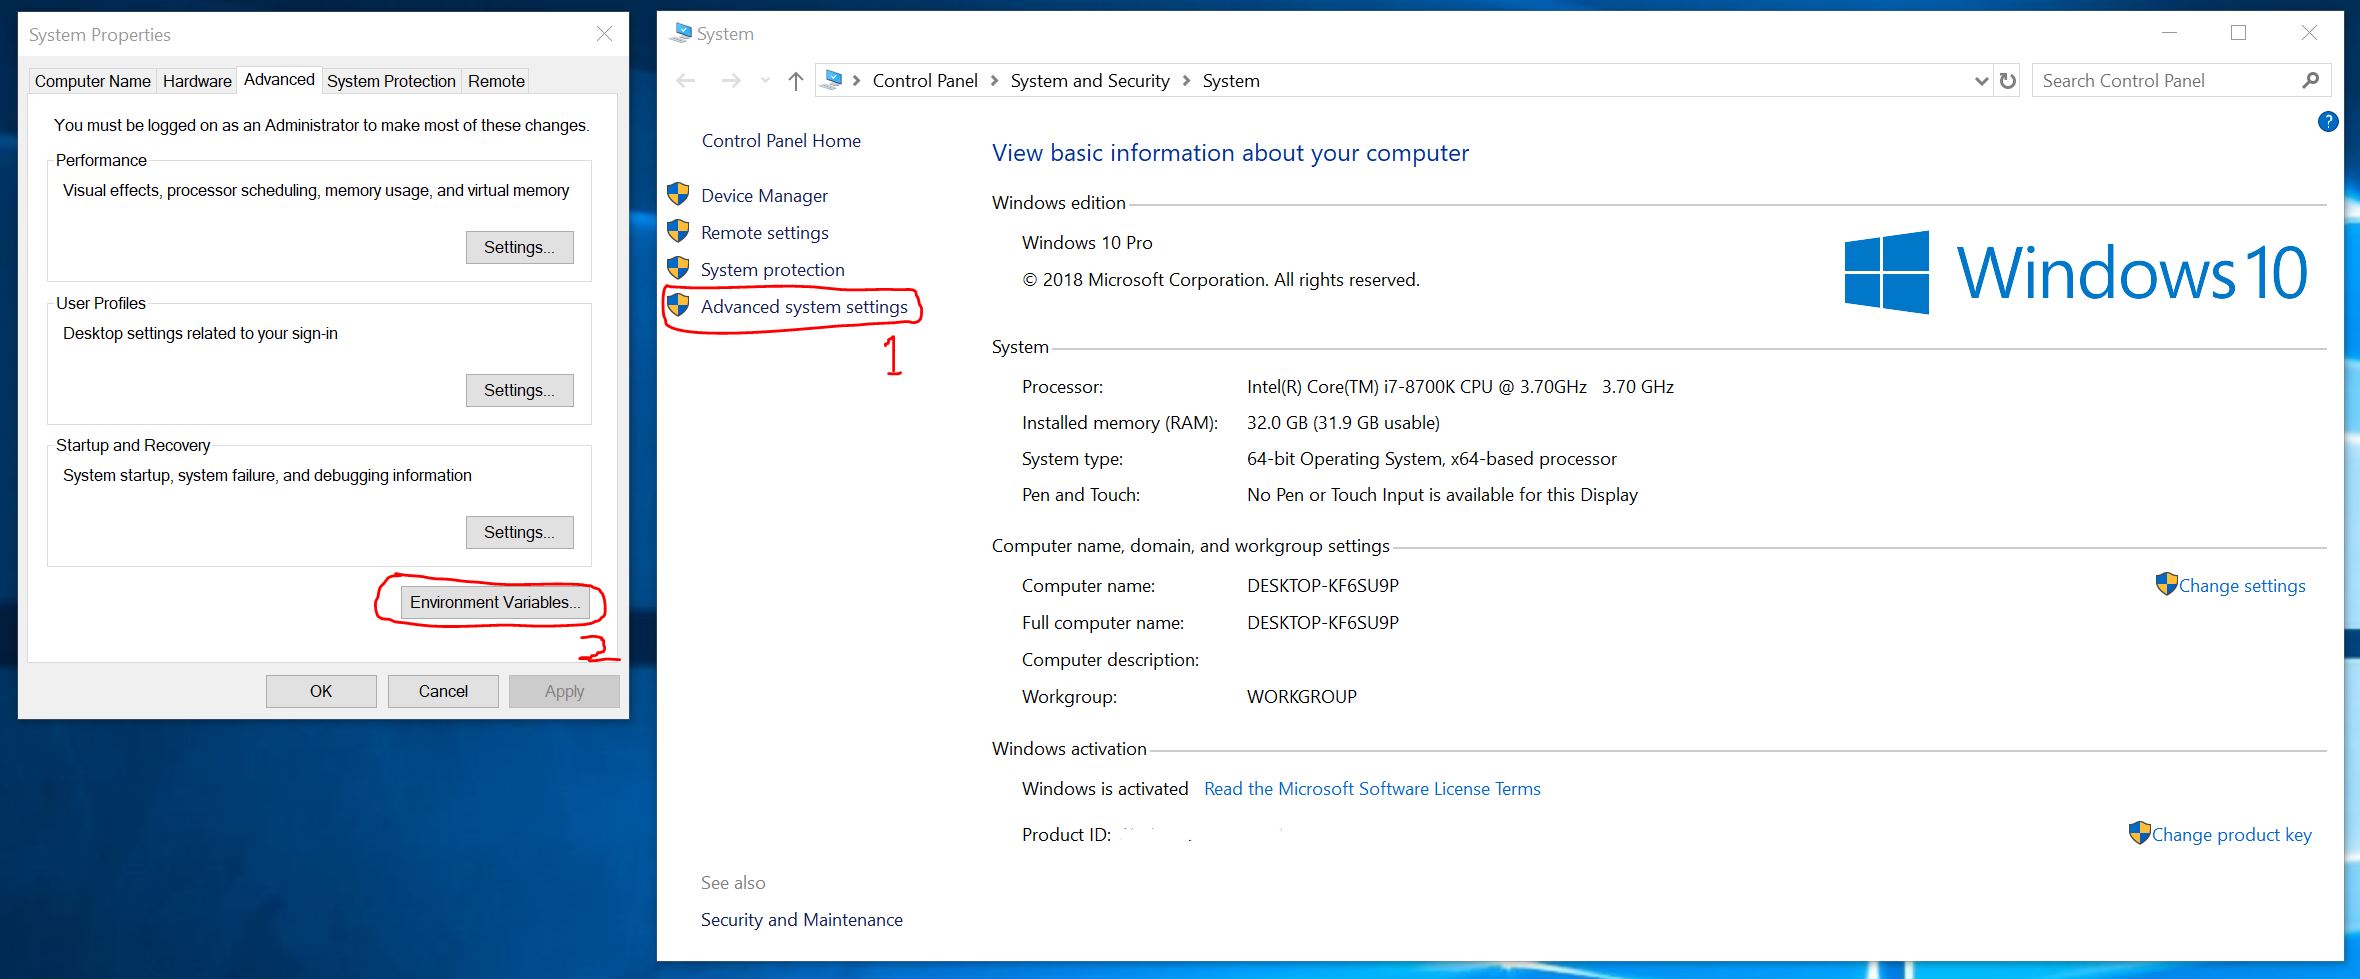Screen dimensions: 2360x979
Task: Click the computer icon in address bar
Action: (830, 80)
